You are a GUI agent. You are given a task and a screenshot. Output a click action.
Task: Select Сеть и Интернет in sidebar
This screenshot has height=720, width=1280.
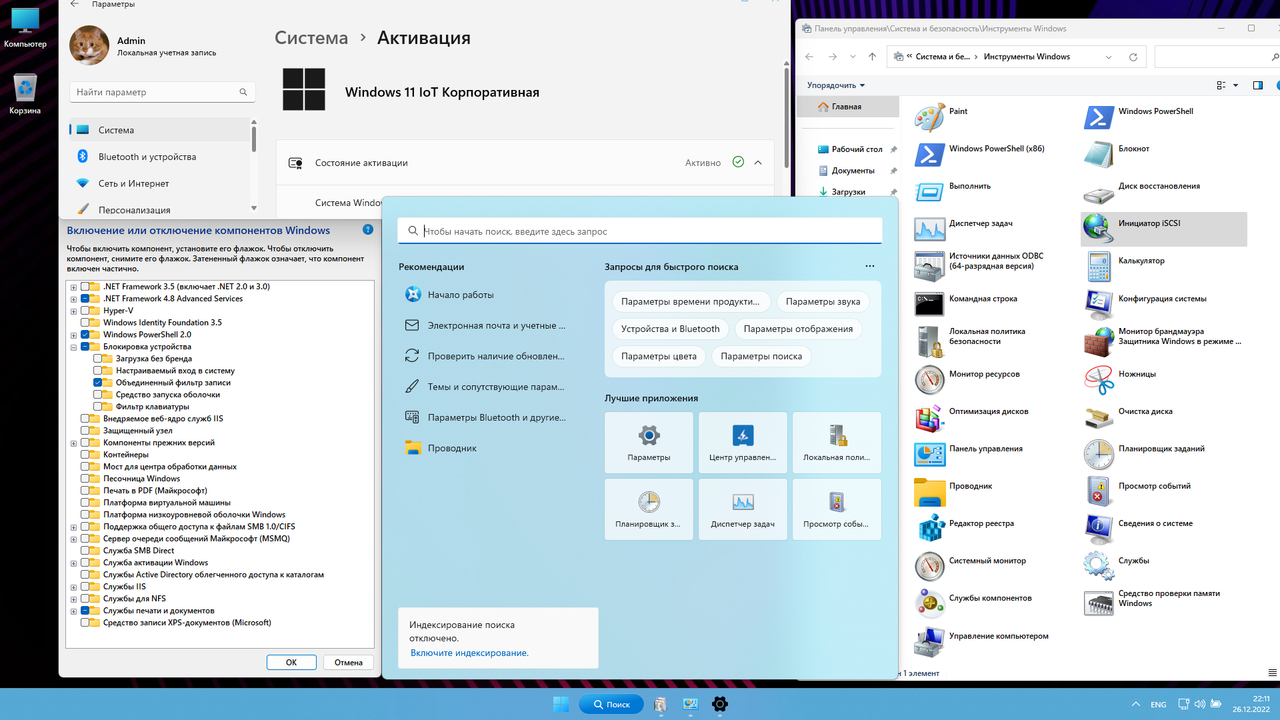tap(160, 184)
